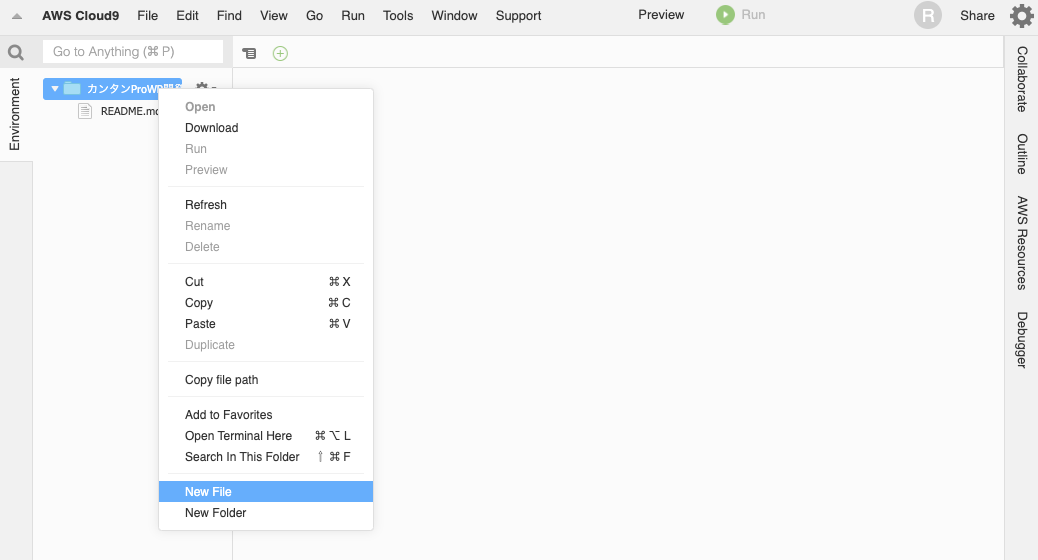Click the README.md file icon
Screen dimensions: 1038x560
click(x=85, y=111)
